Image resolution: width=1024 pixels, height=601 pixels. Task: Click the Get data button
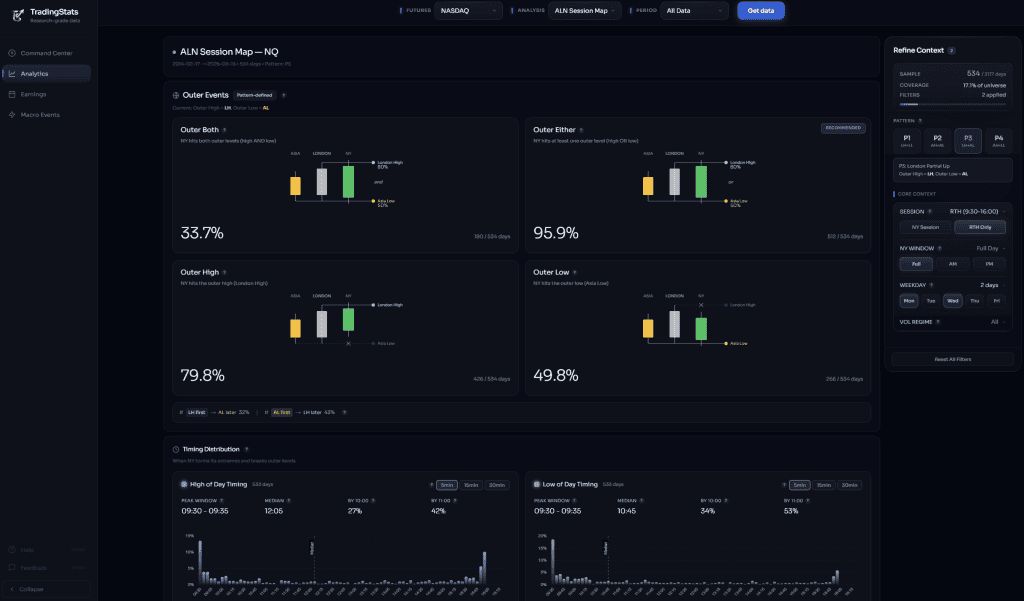pos(760,10)
